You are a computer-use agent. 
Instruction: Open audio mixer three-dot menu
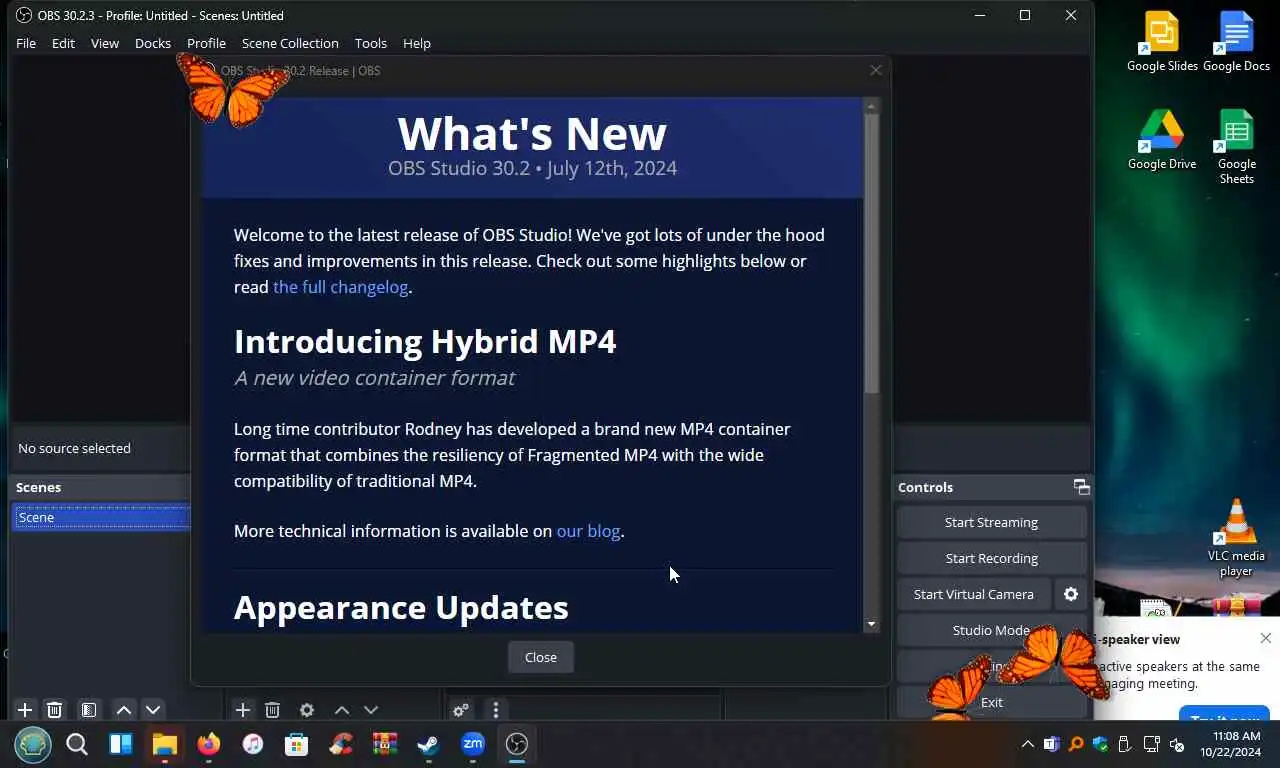(x=496, y=710)
